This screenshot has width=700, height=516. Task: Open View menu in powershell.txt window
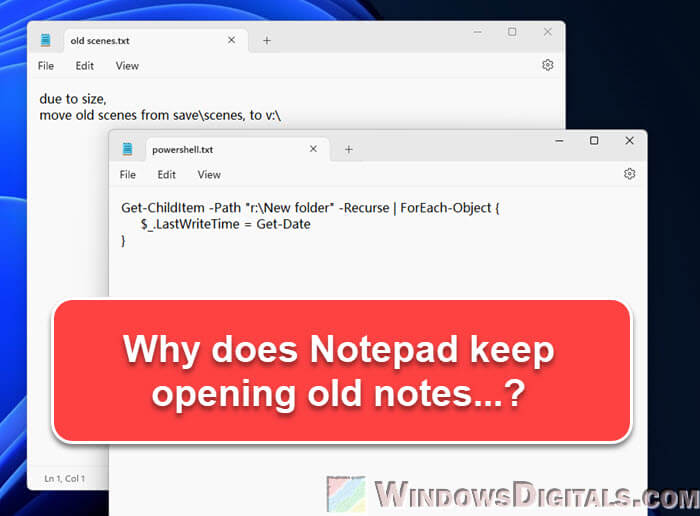pyautogui.click(x=209, y=175)
